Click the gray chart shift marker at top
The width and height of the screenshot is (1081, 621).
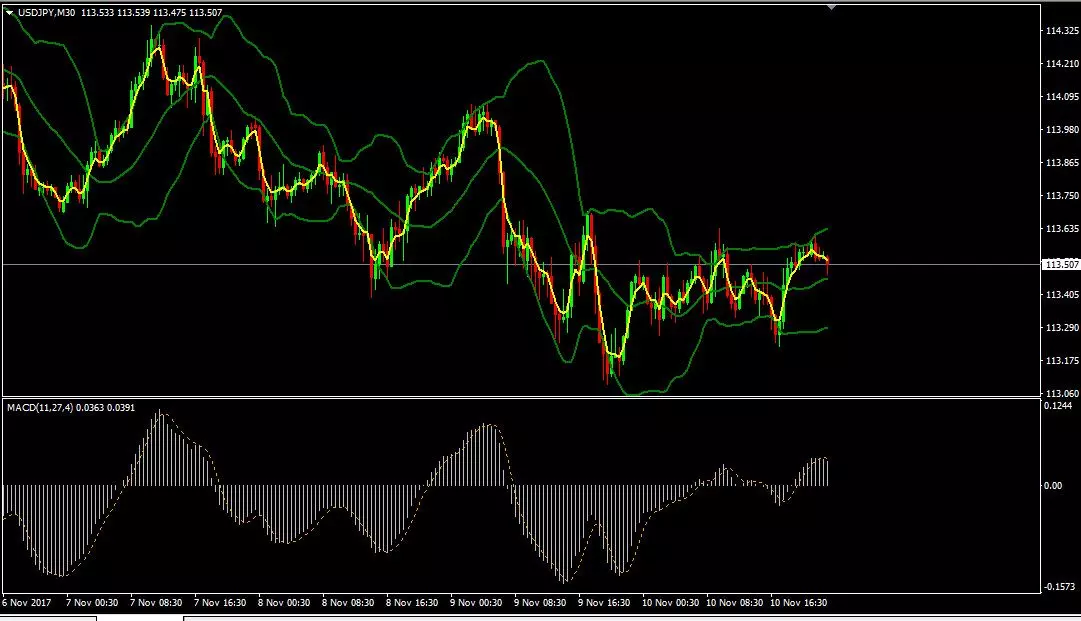click(831, 7)
